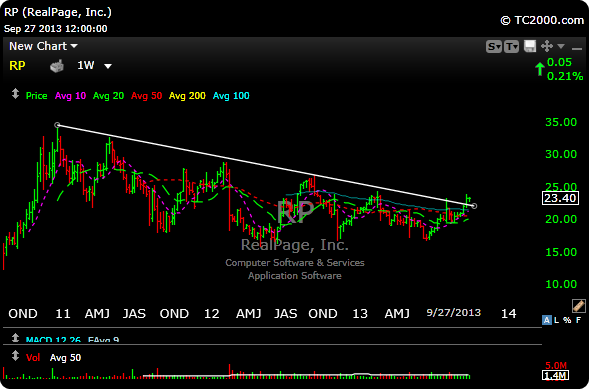This screenshot has width=589, height=389.
Task: Click the green Avg 20 legend label
Action: point(108,96)
